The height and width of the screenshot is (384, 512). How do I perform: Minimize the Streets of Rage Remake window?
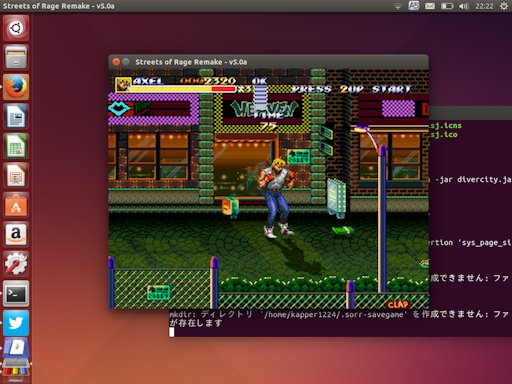(126, 62)
